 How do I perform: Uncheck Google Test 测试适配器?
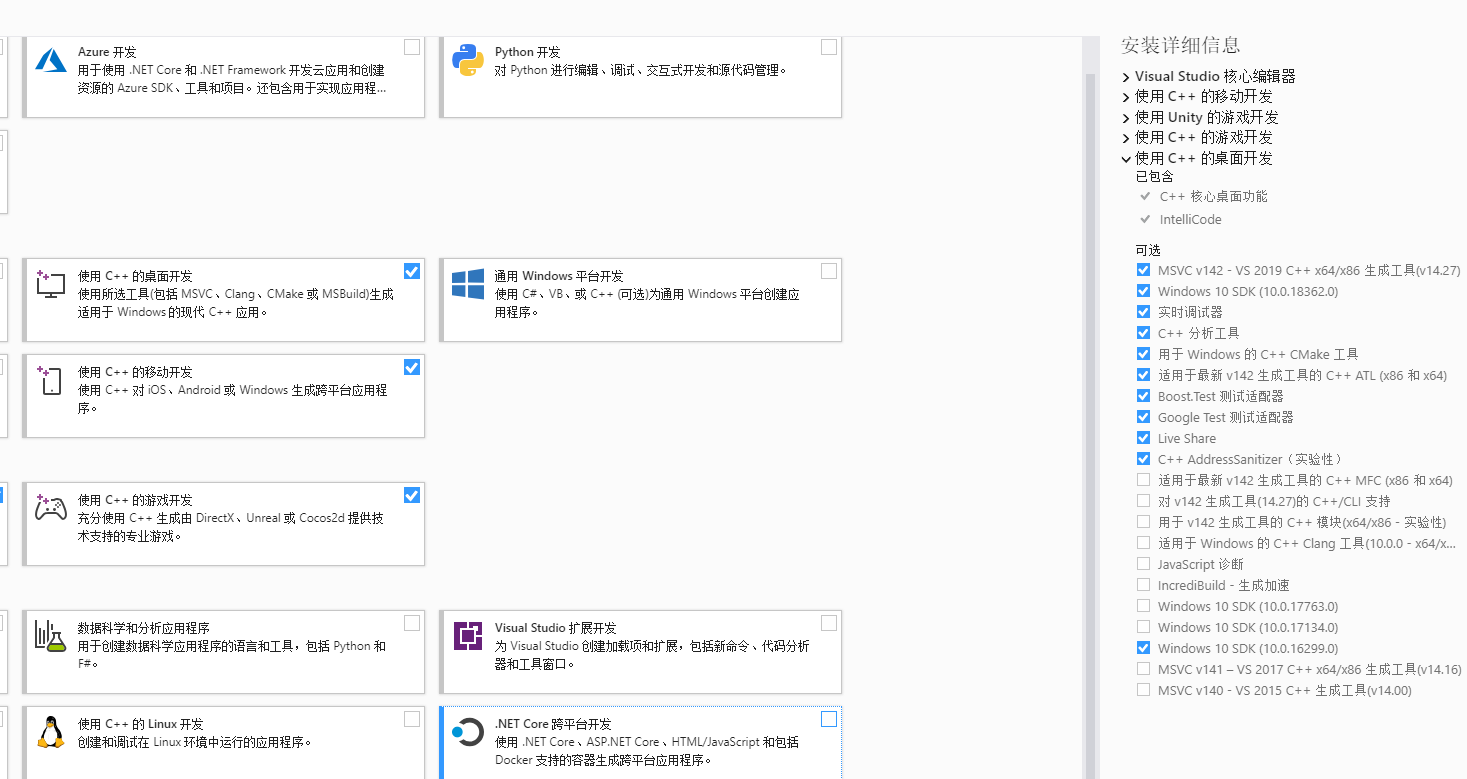(1143, 417)
